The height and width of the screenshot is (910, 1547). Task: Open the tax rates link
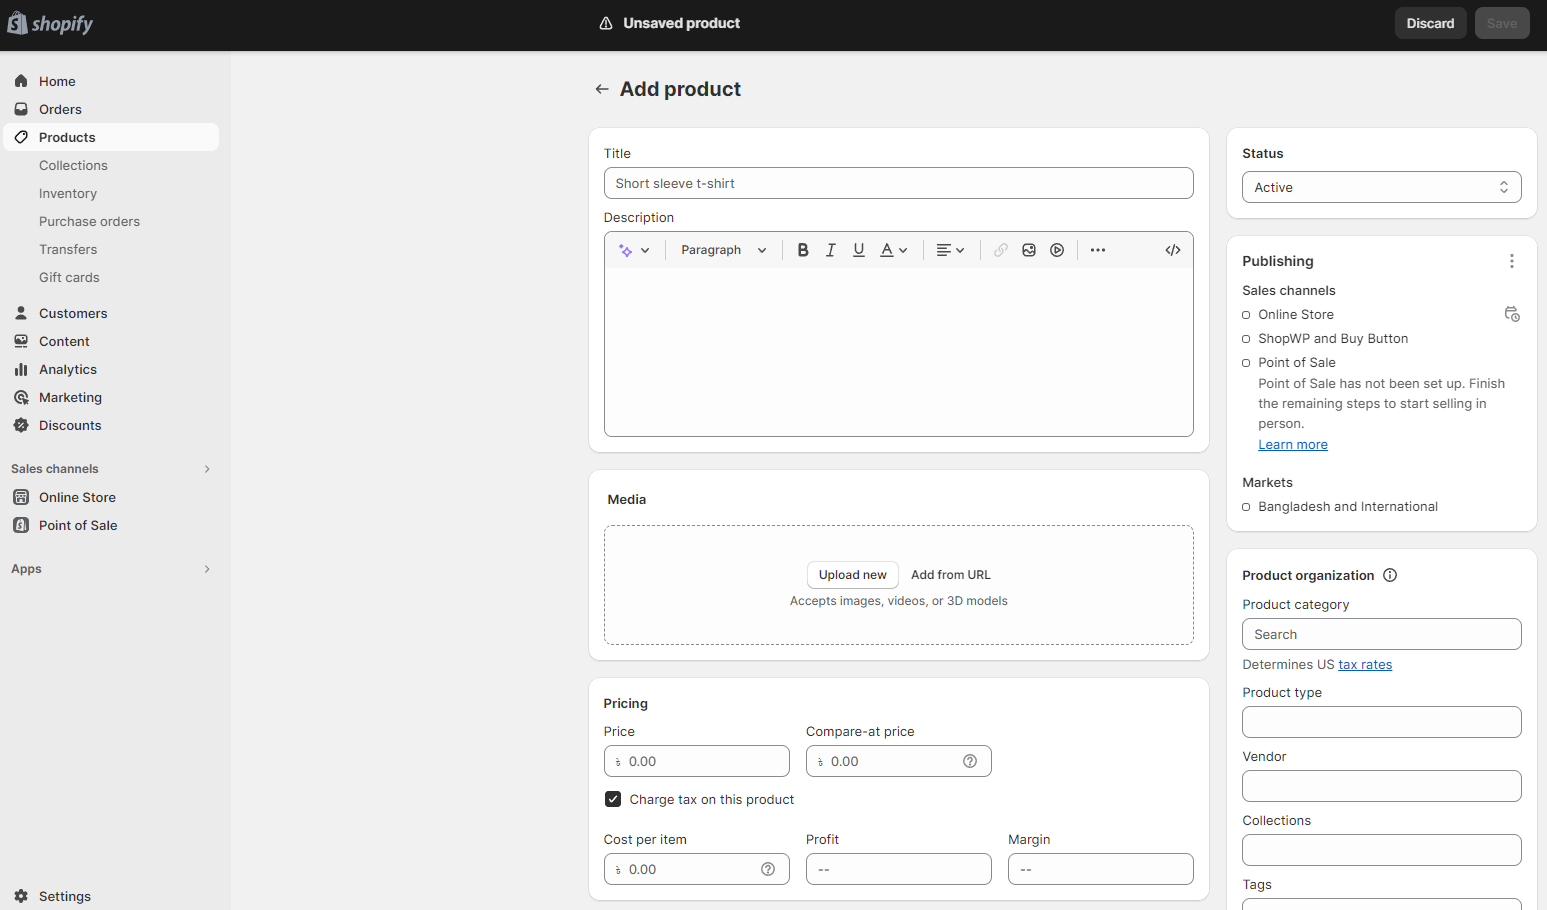1365,665
